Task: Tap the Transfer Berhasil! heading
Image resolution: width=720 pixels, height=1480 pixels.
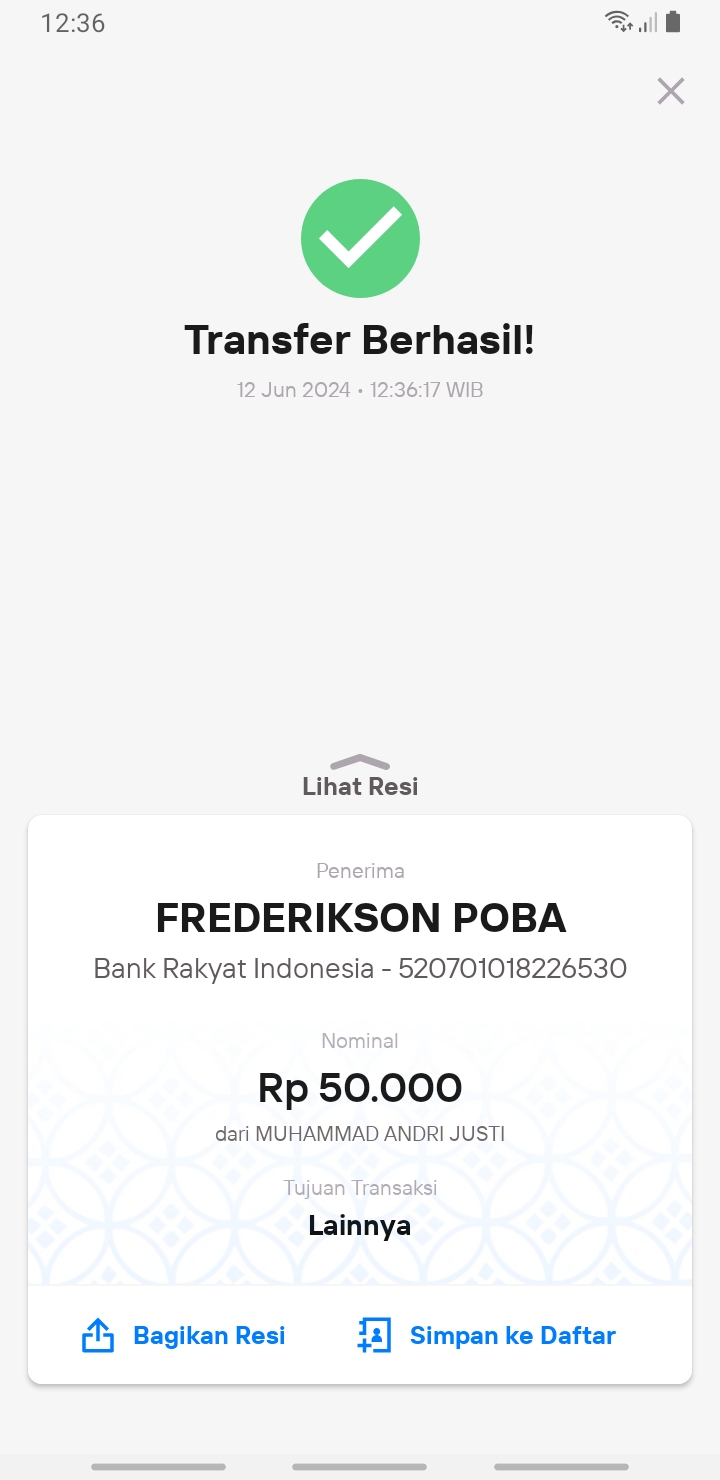Action: coord(360,340)
